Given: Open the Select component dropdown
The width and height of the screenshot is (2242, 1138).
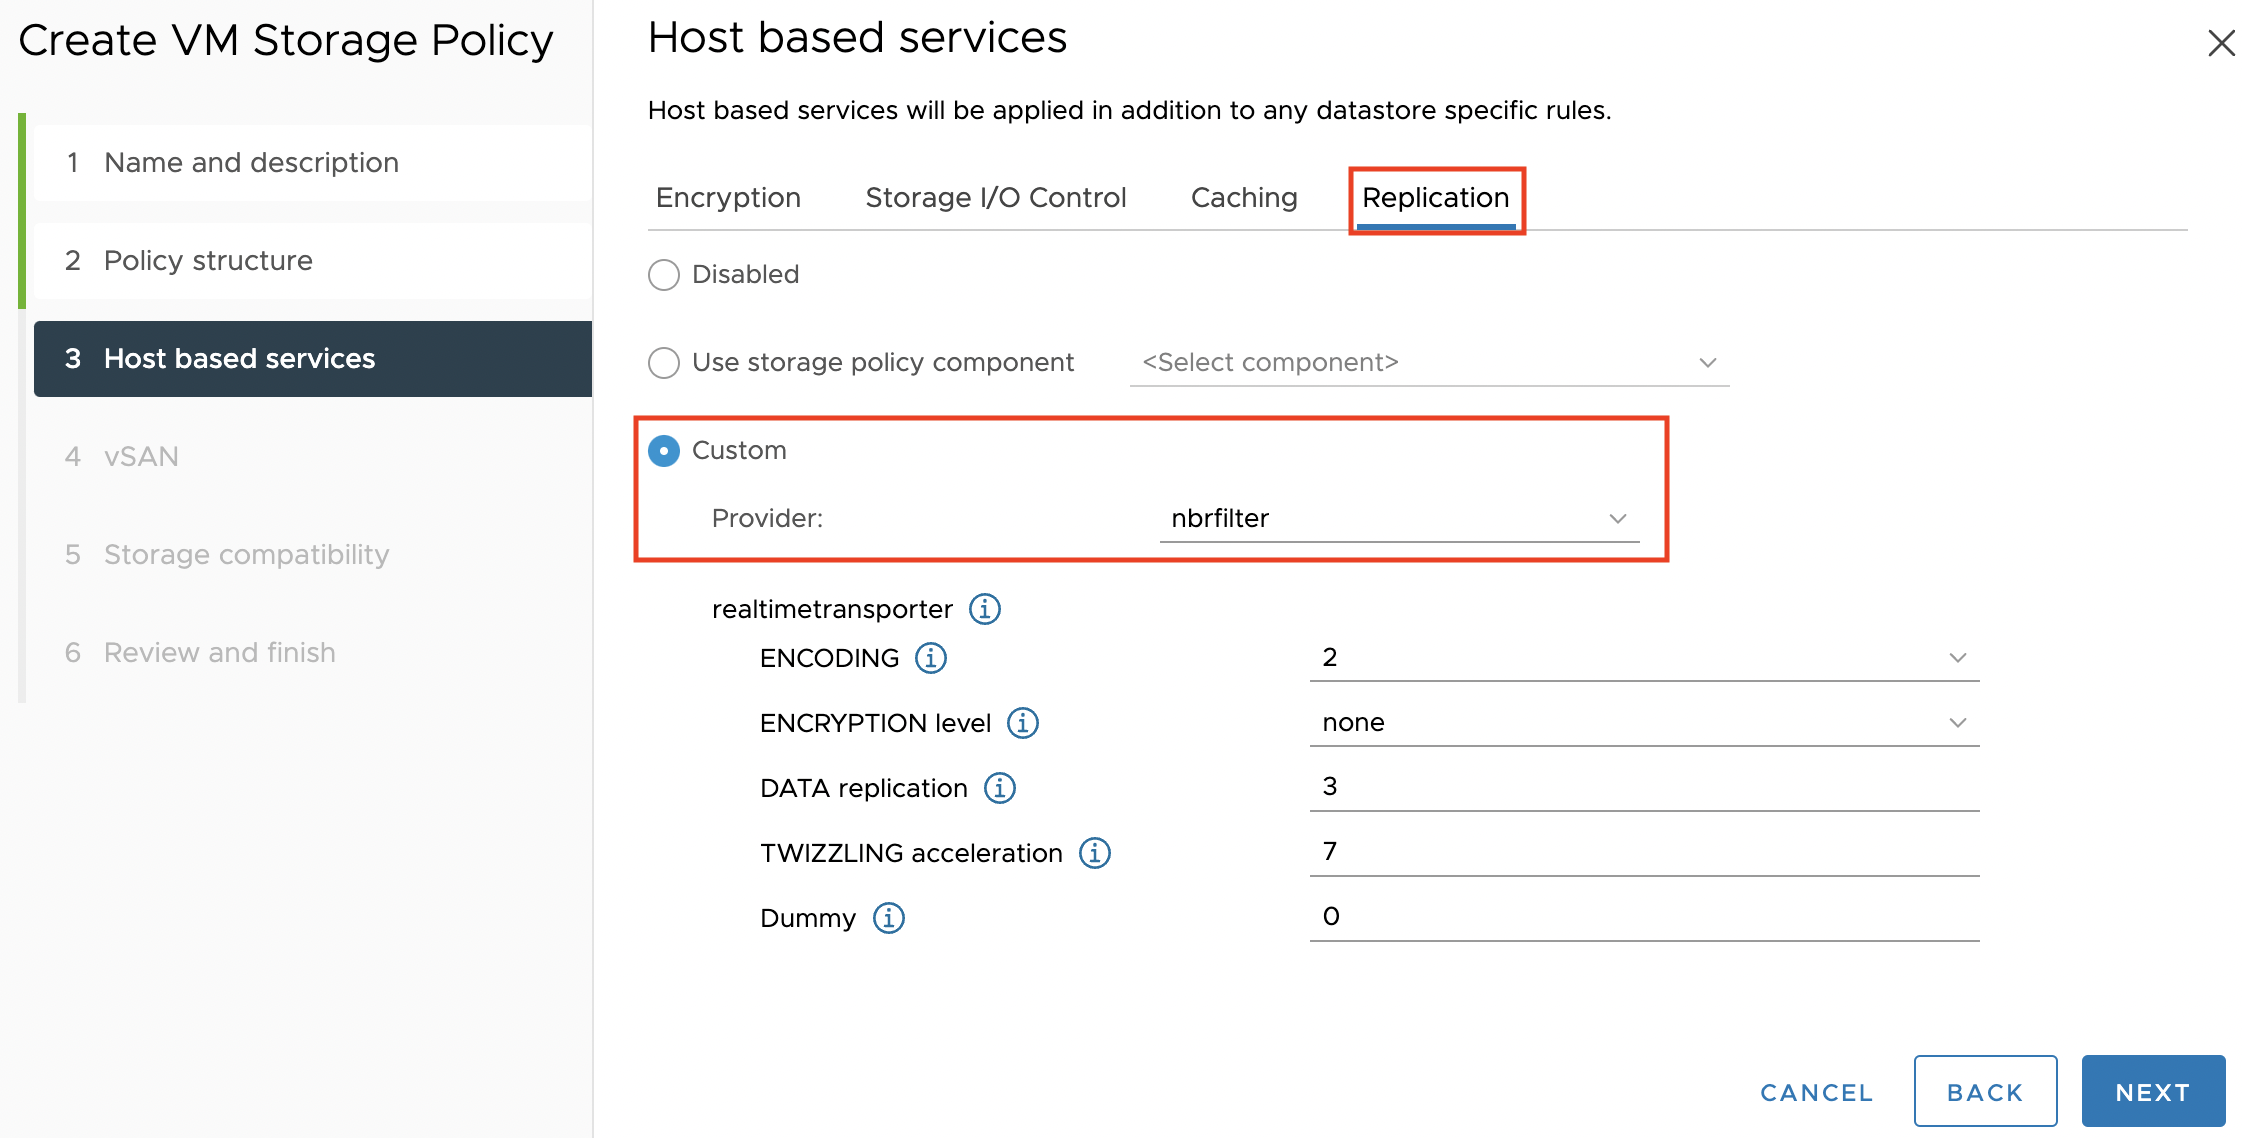Looking at the screenshot, I should click(x=1428, y=363).
